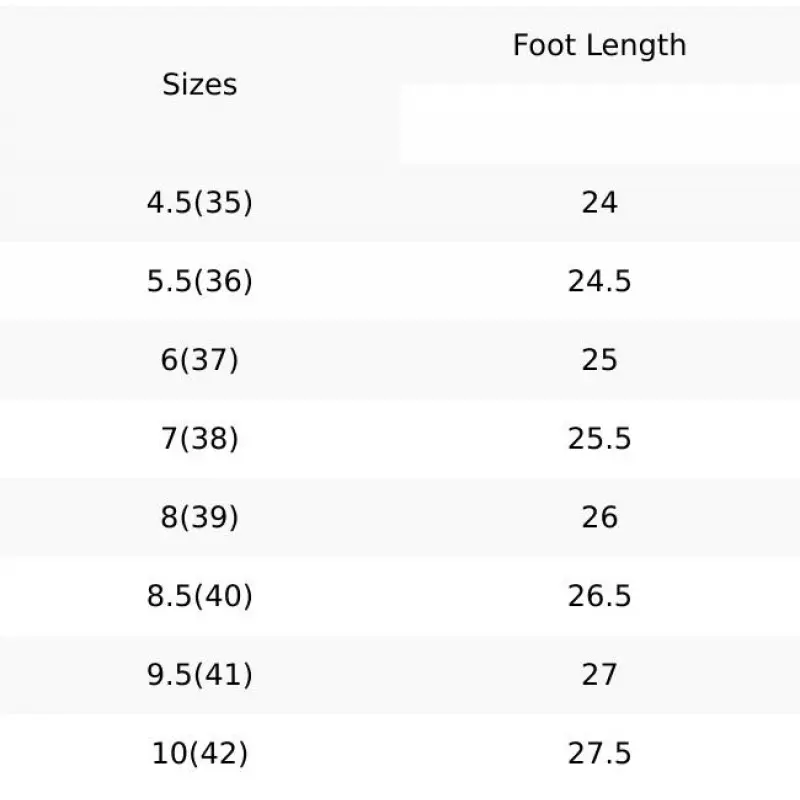Select the 6(37) size cell
Viewport: 800px width, 800px height.
(x=200, y=360)
